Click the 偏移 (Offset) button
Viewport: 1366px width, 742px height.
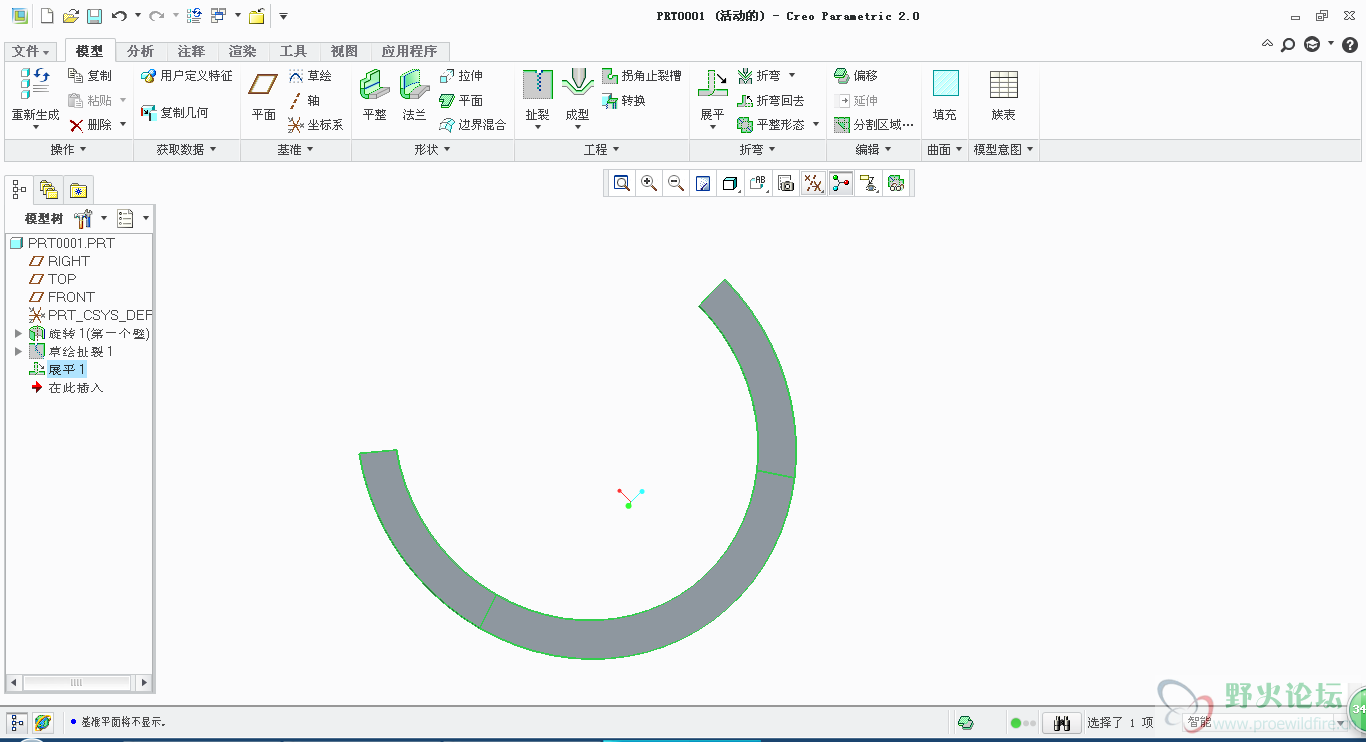[856, 76]
